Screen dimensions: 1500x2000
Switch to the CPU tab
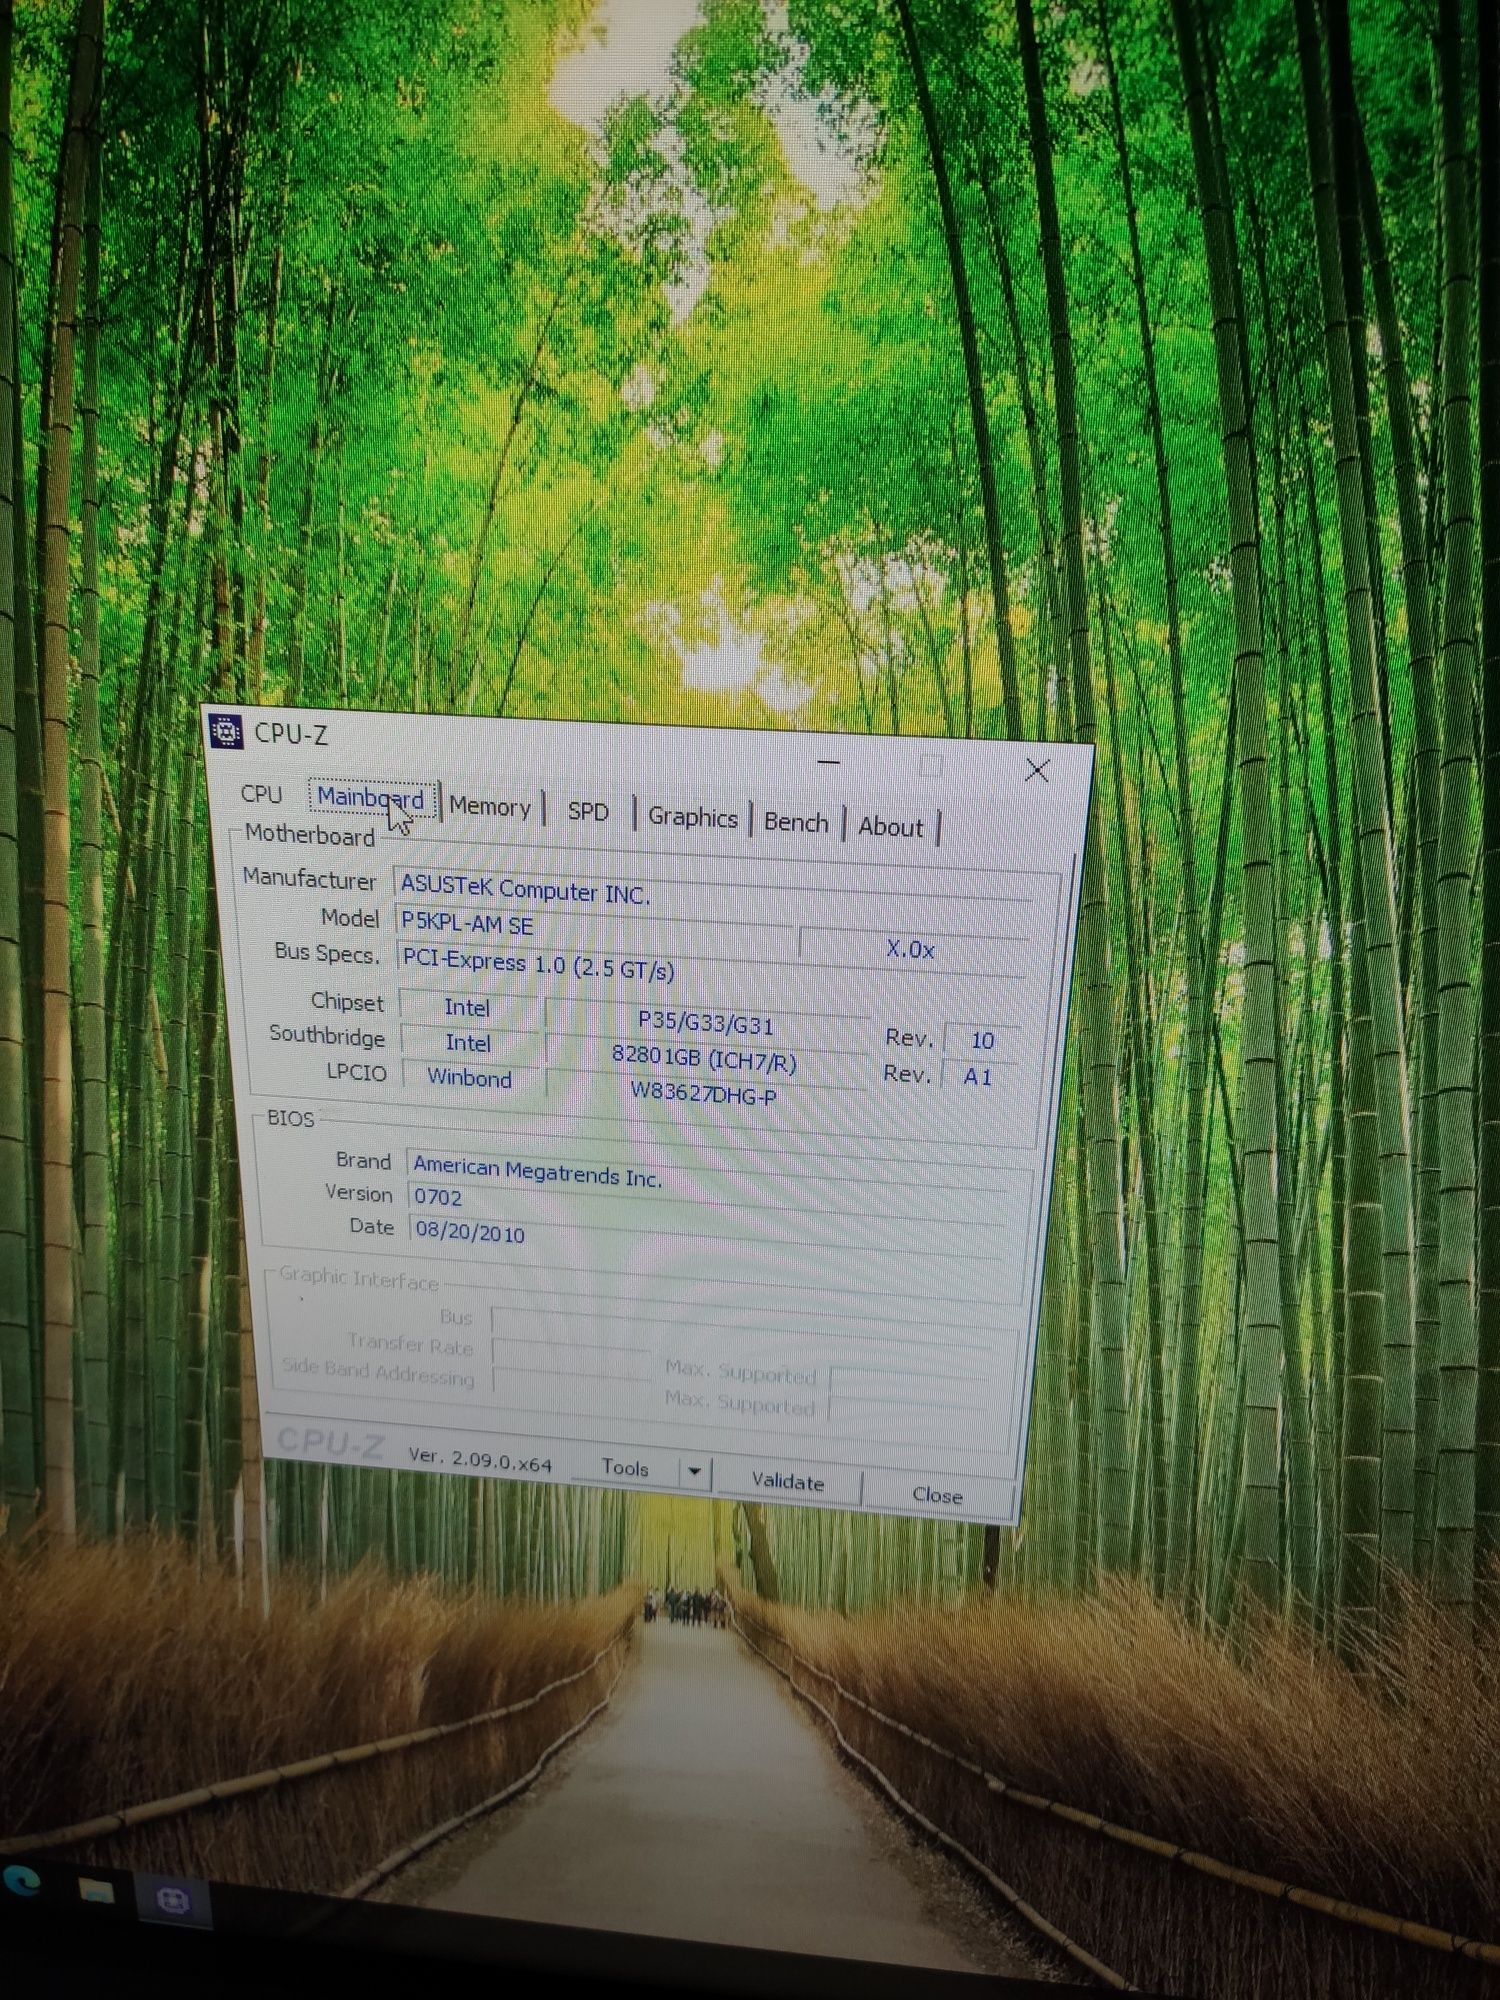pos(261,793)
